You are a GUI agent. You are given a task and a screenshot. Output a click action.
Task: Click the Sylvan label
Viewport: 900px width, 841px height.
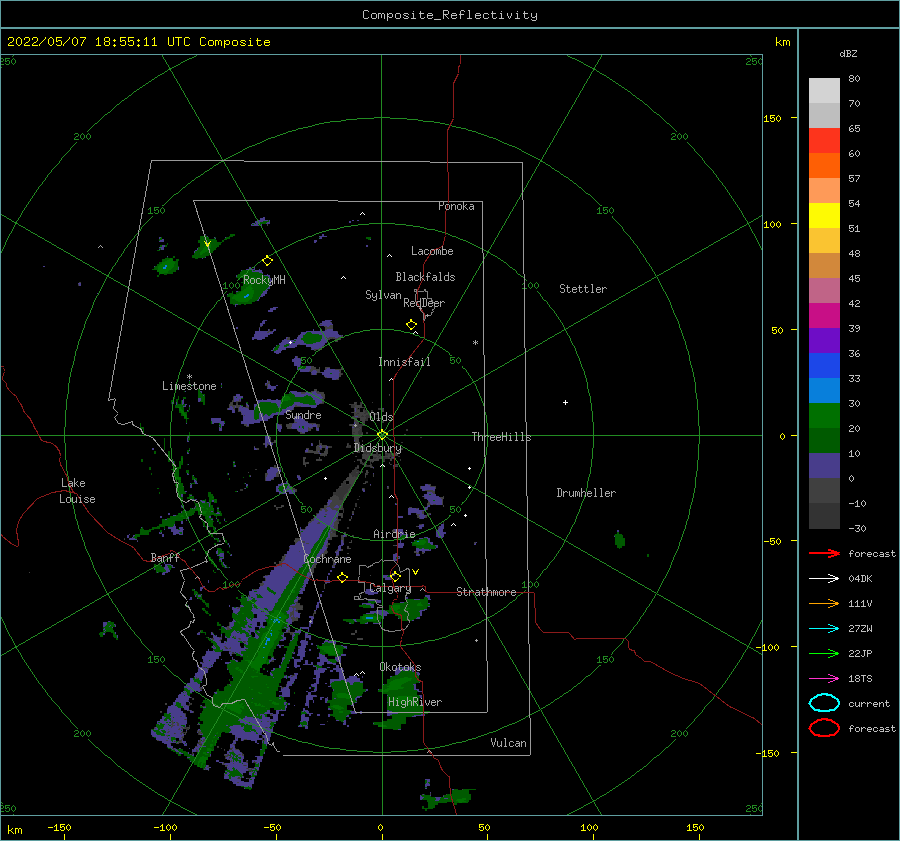pos(383,296)
